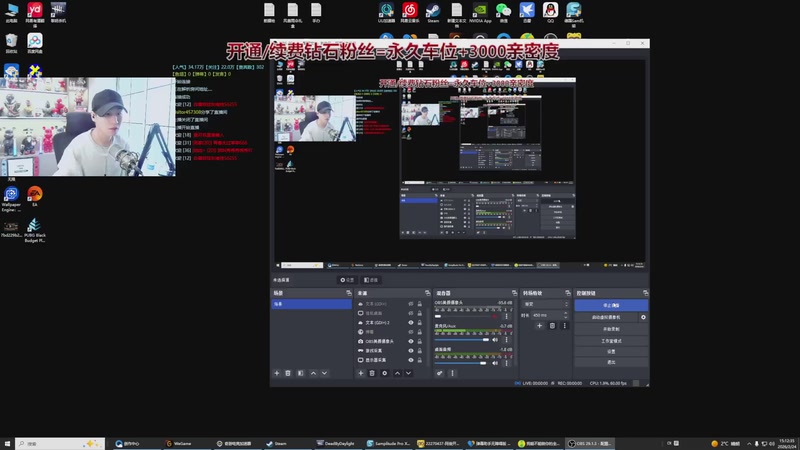Hide the game capture source
Viewport: 800px width, 450px height.
[411, 351]
